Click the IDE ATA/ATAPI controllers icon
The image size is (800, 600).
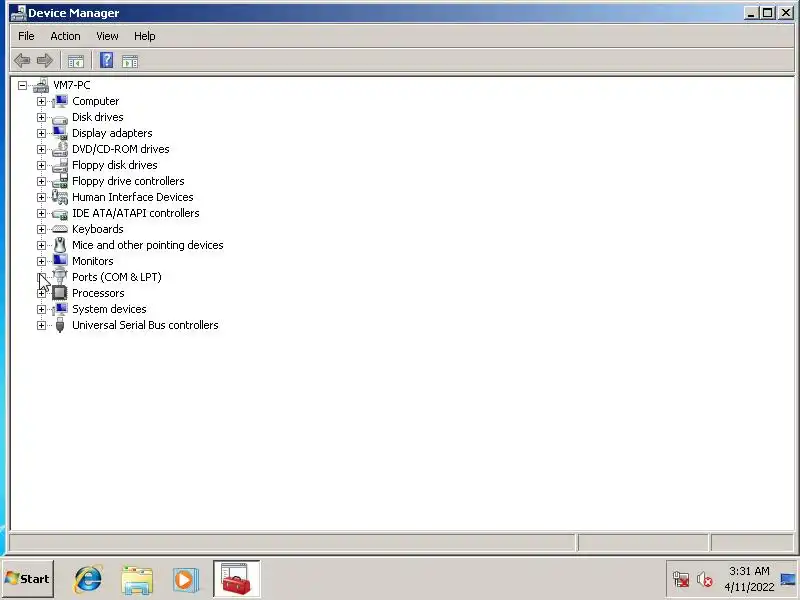tap(60, 214)
